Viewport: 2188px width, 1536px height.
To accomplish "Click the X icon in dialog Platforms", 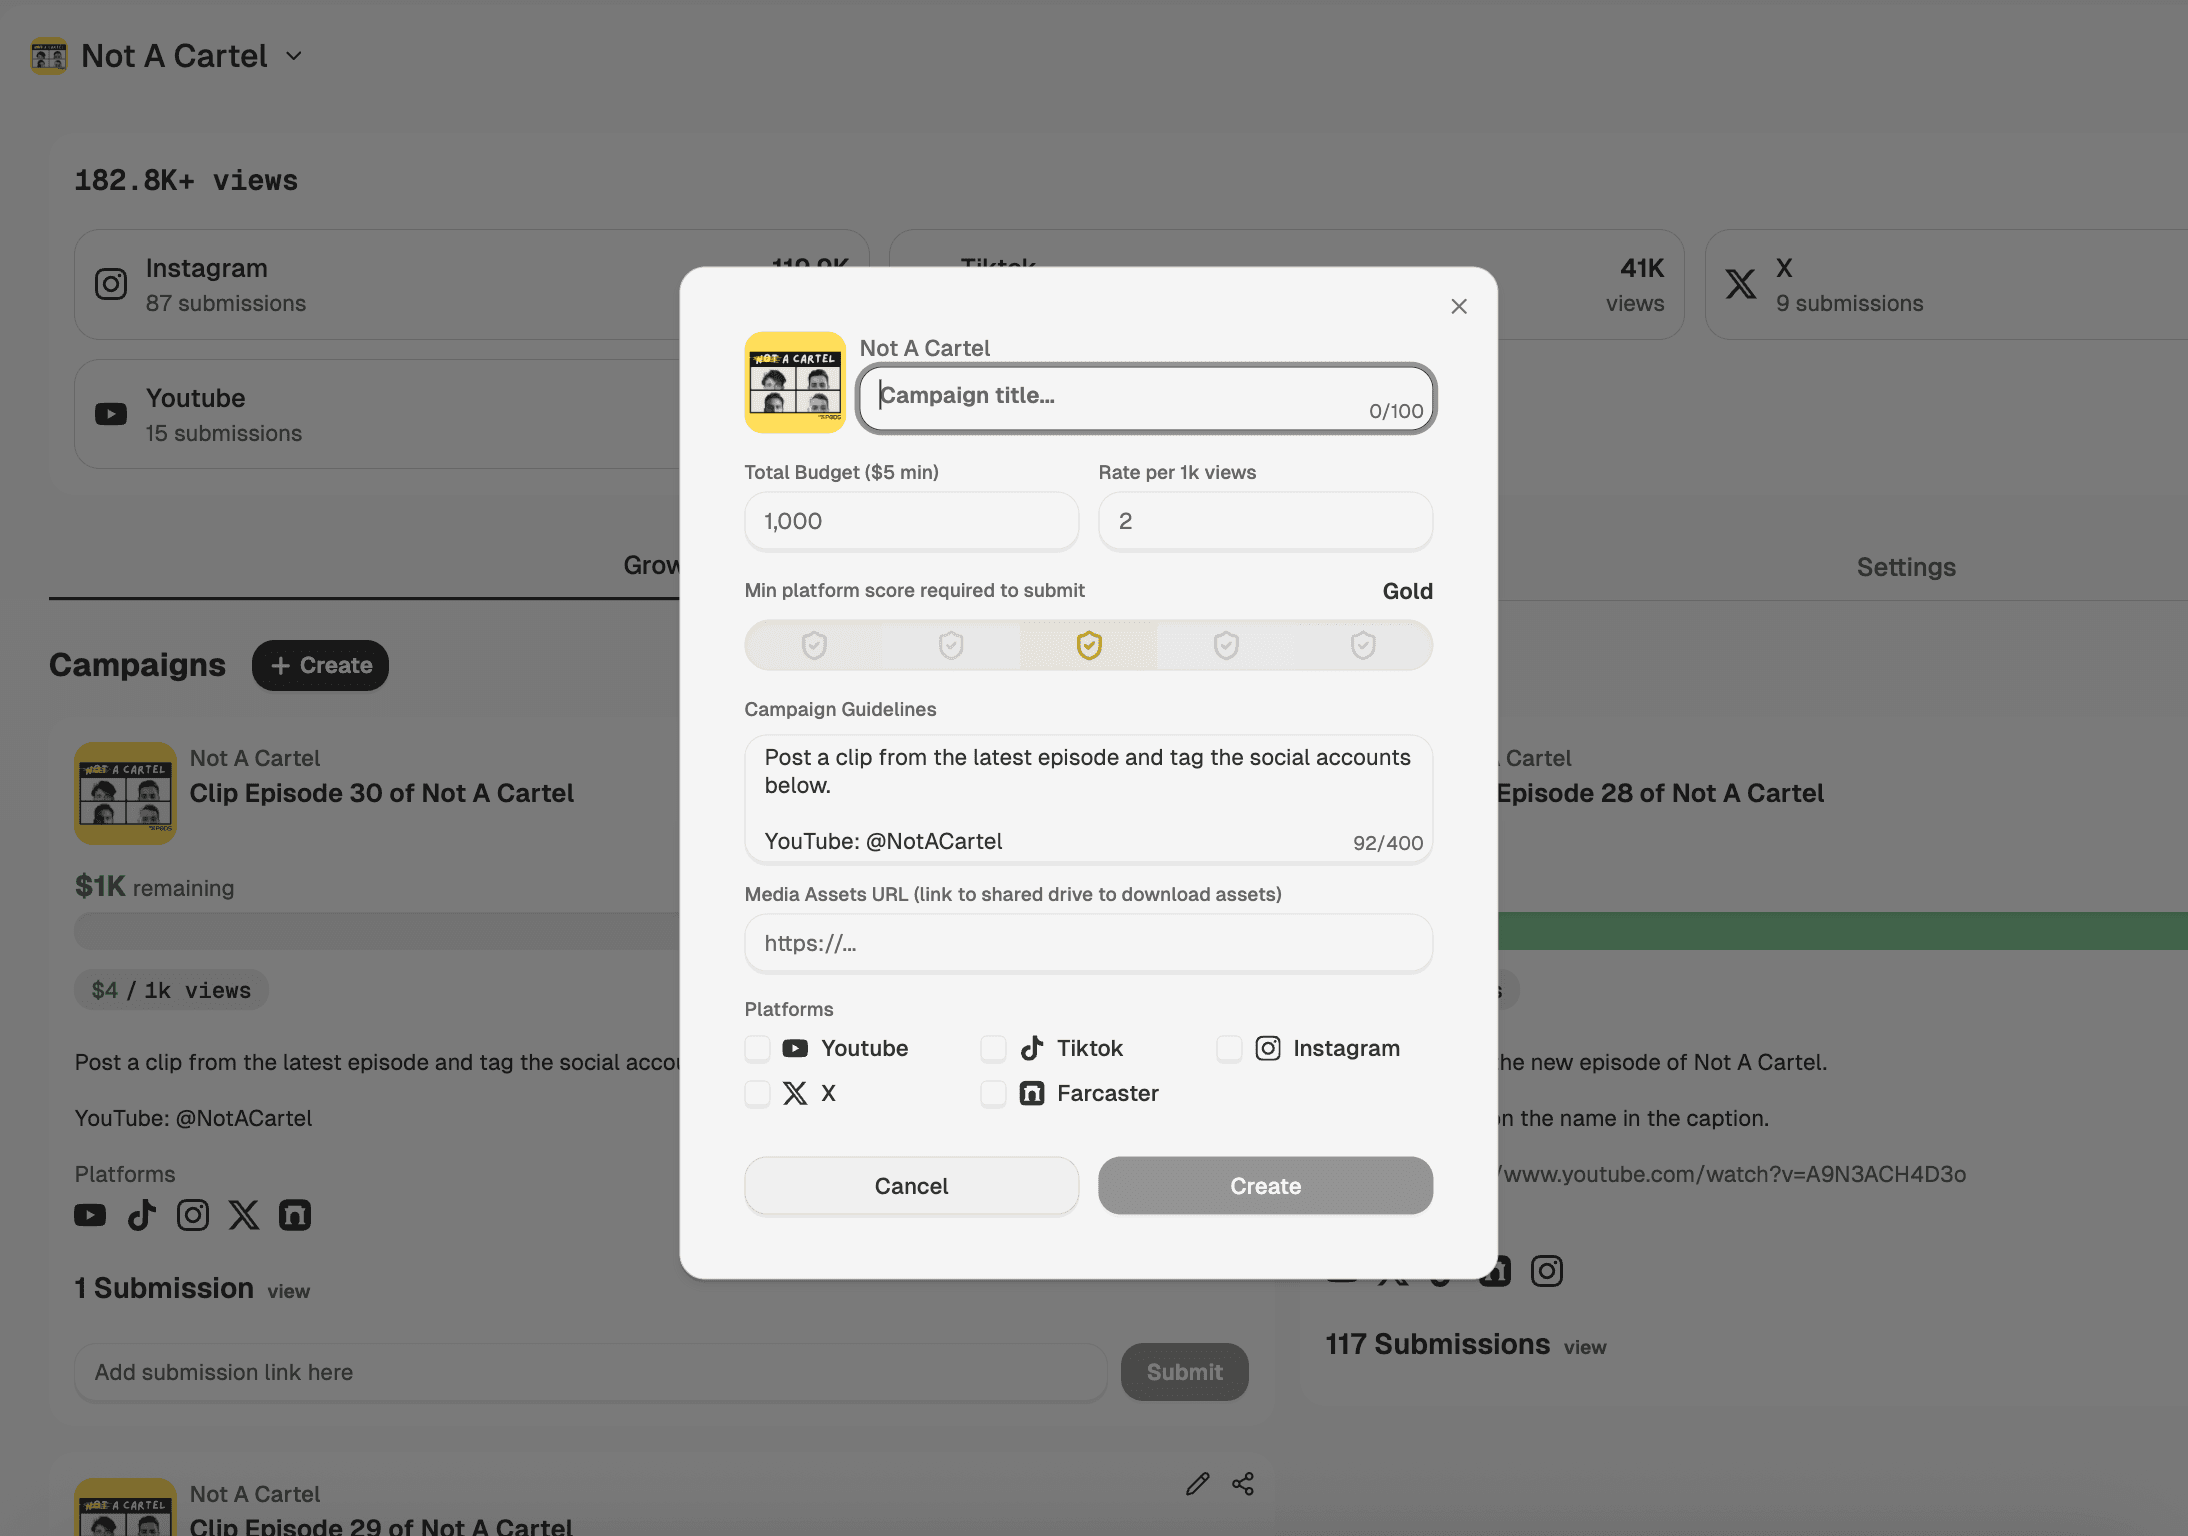I will 795,1093.
